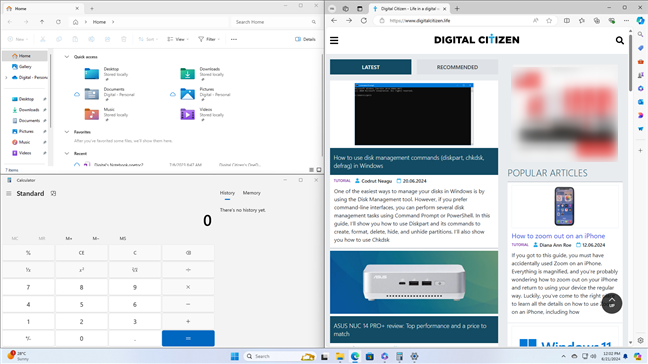Click the Search Home box in File Explorer

pos(275,22)
